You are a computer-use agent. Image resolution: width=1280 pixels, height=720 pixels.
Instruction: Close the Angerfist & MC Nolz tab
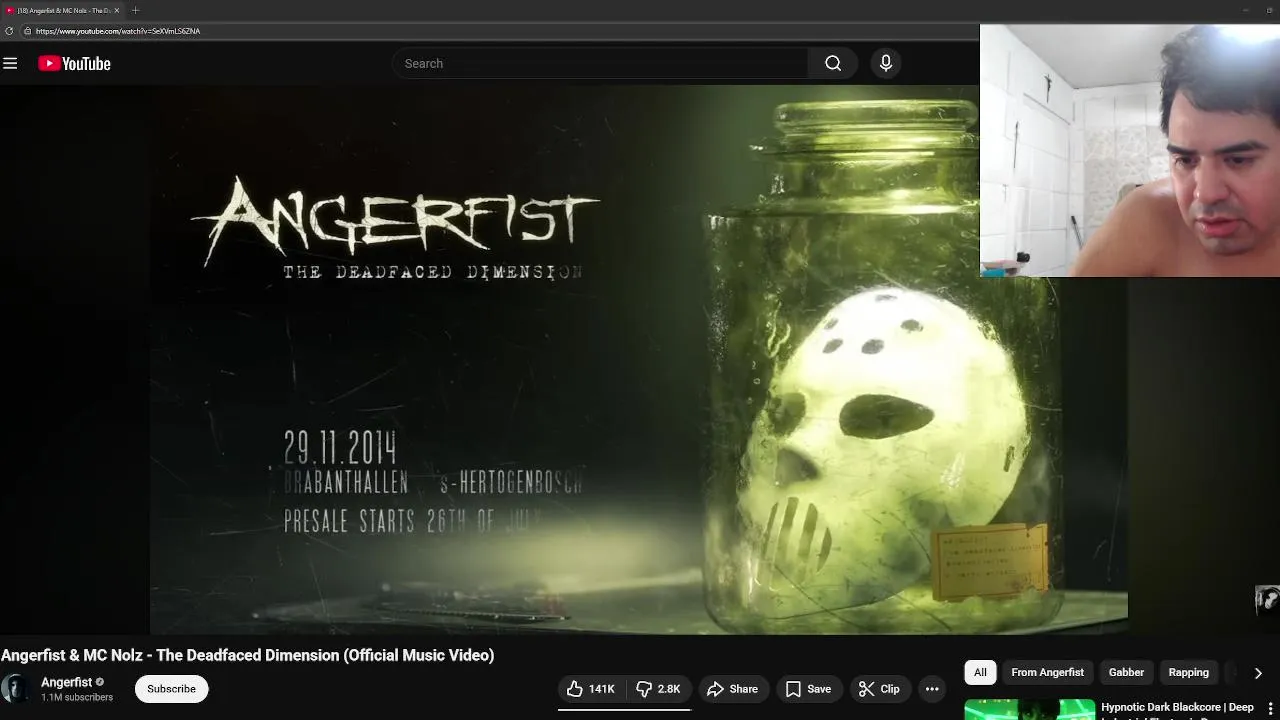(117, 10)
